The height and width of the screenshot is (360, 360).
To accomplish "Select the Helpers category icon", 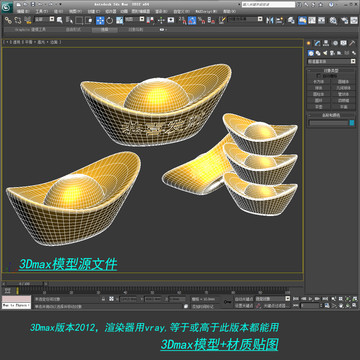I will pyautogui.click(x=339, y=53).
